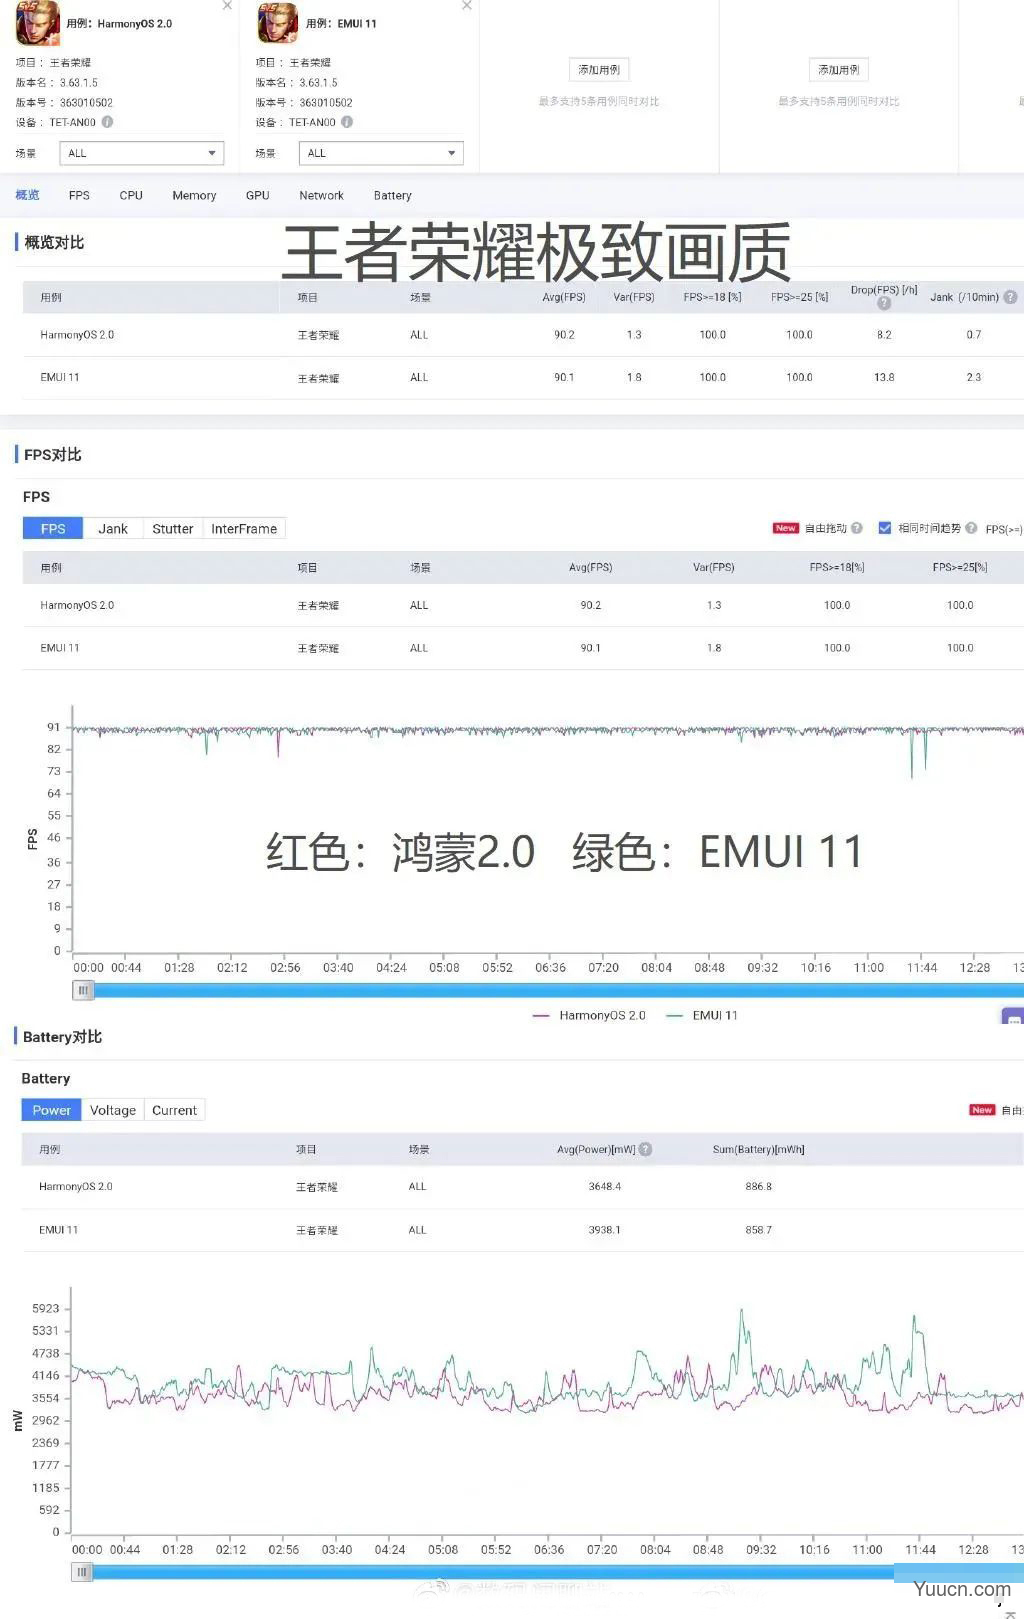
Task: Switch to the GPU tab
Action: [257, 195]
